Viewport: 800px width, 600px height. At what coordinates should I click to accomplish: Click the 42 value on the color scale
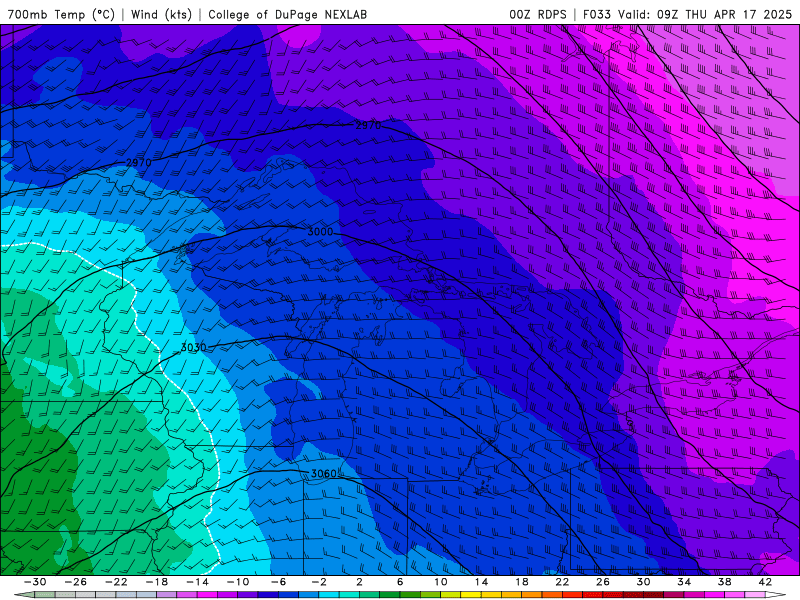click(x=765, y=582)
